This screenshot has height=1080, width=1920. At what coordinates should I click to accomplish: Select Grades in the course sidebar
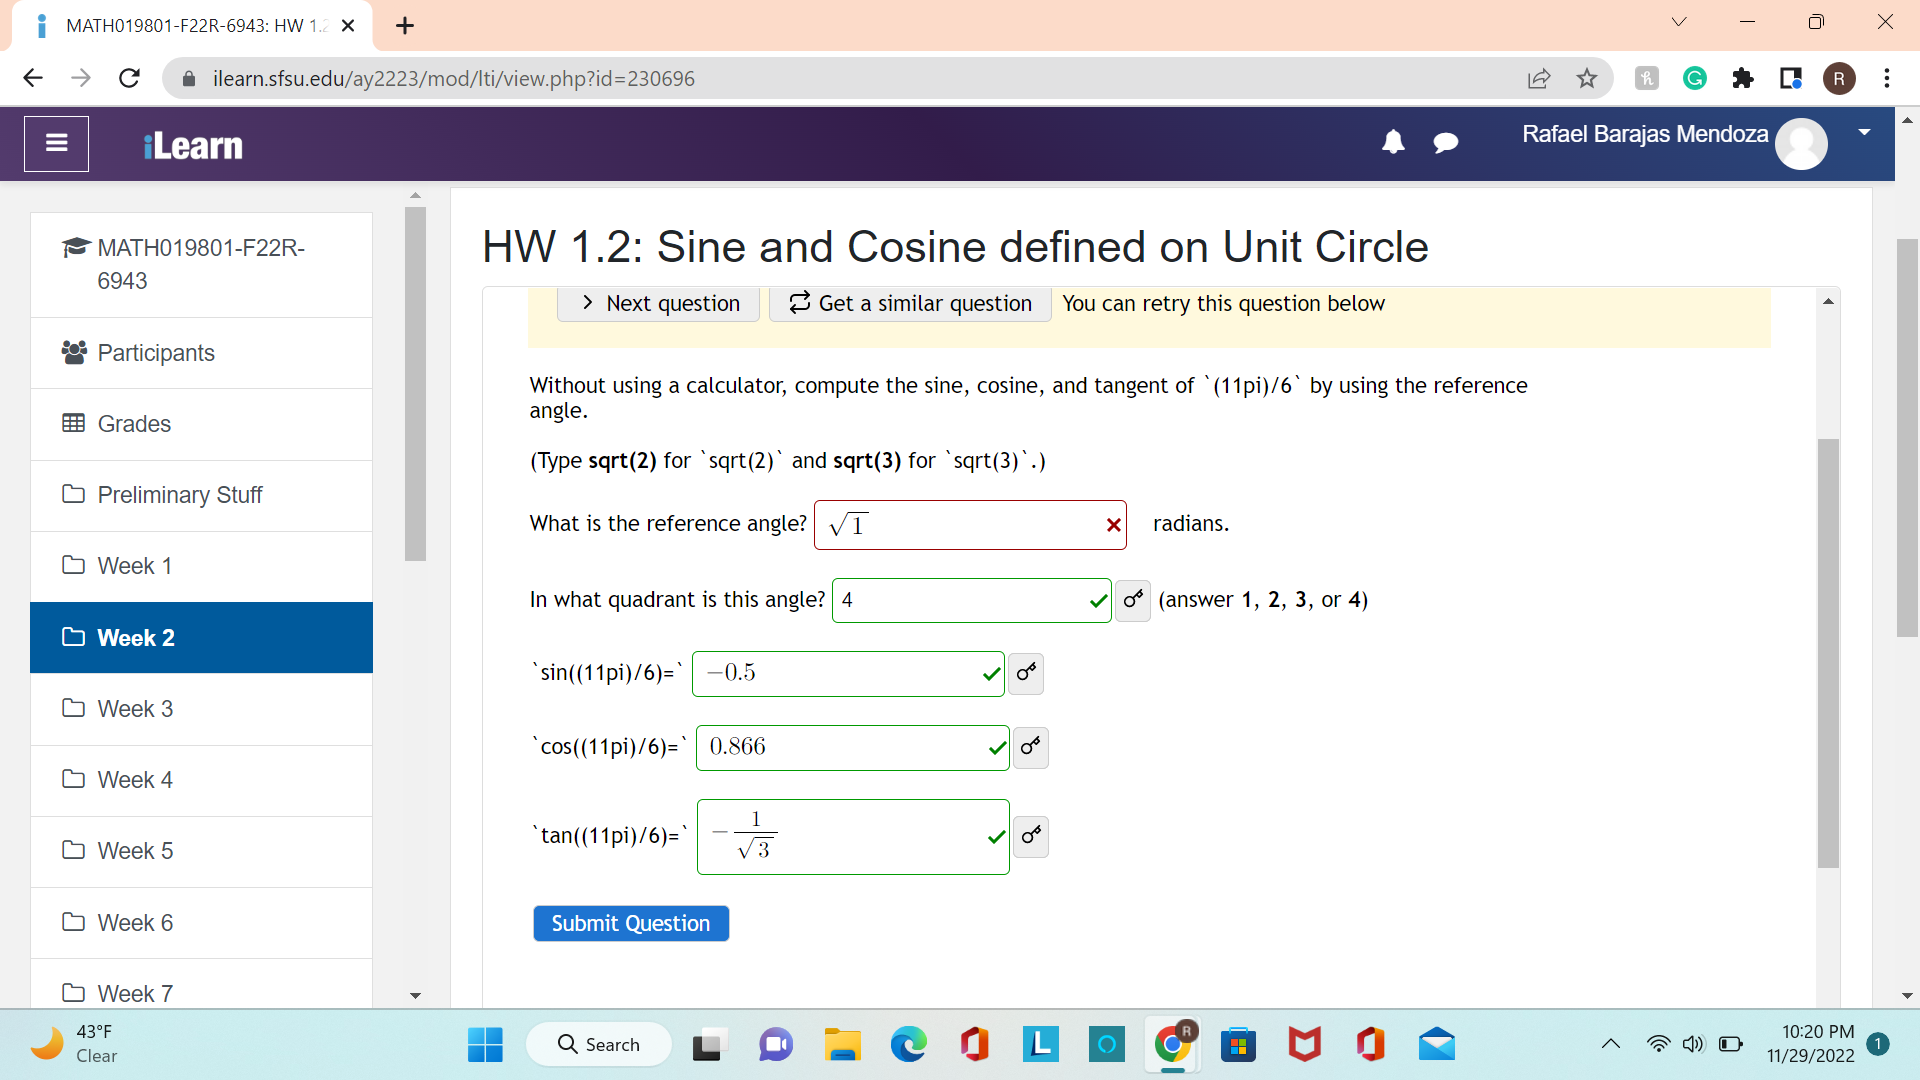134,424
